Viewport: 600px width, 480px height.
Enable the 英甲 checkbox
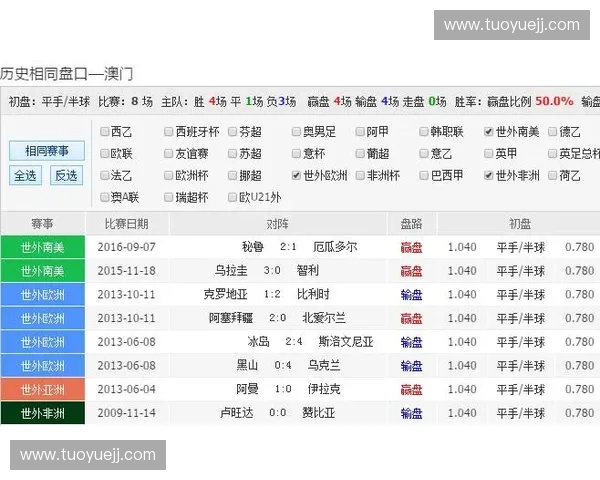point(488,154)
